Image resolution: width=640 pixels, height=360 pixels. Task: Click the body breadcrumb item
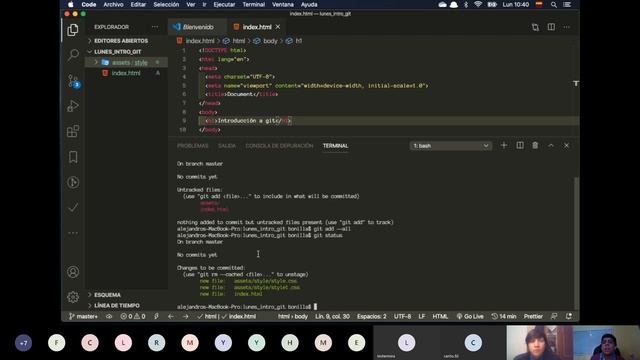pyautogui.click(x=266, y=41)
